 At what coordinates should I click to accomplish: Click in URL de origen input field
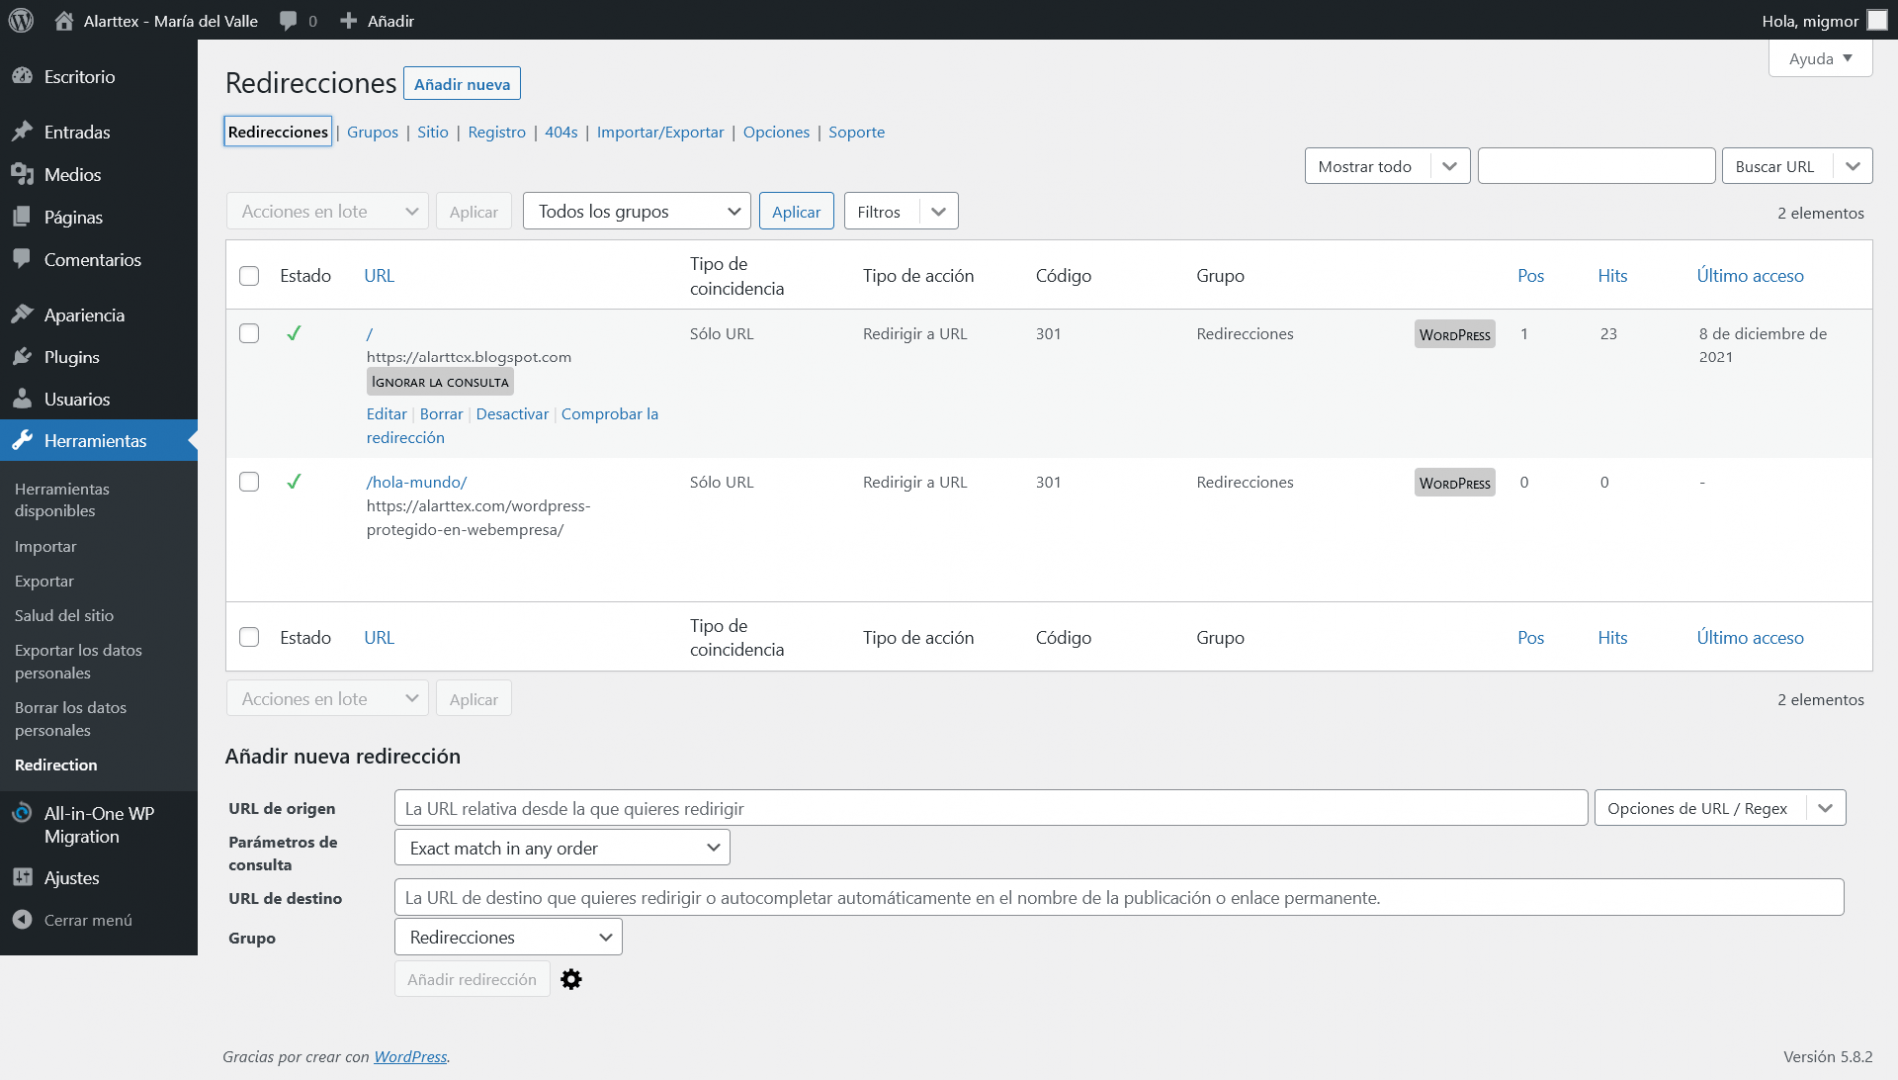(991, 808)
